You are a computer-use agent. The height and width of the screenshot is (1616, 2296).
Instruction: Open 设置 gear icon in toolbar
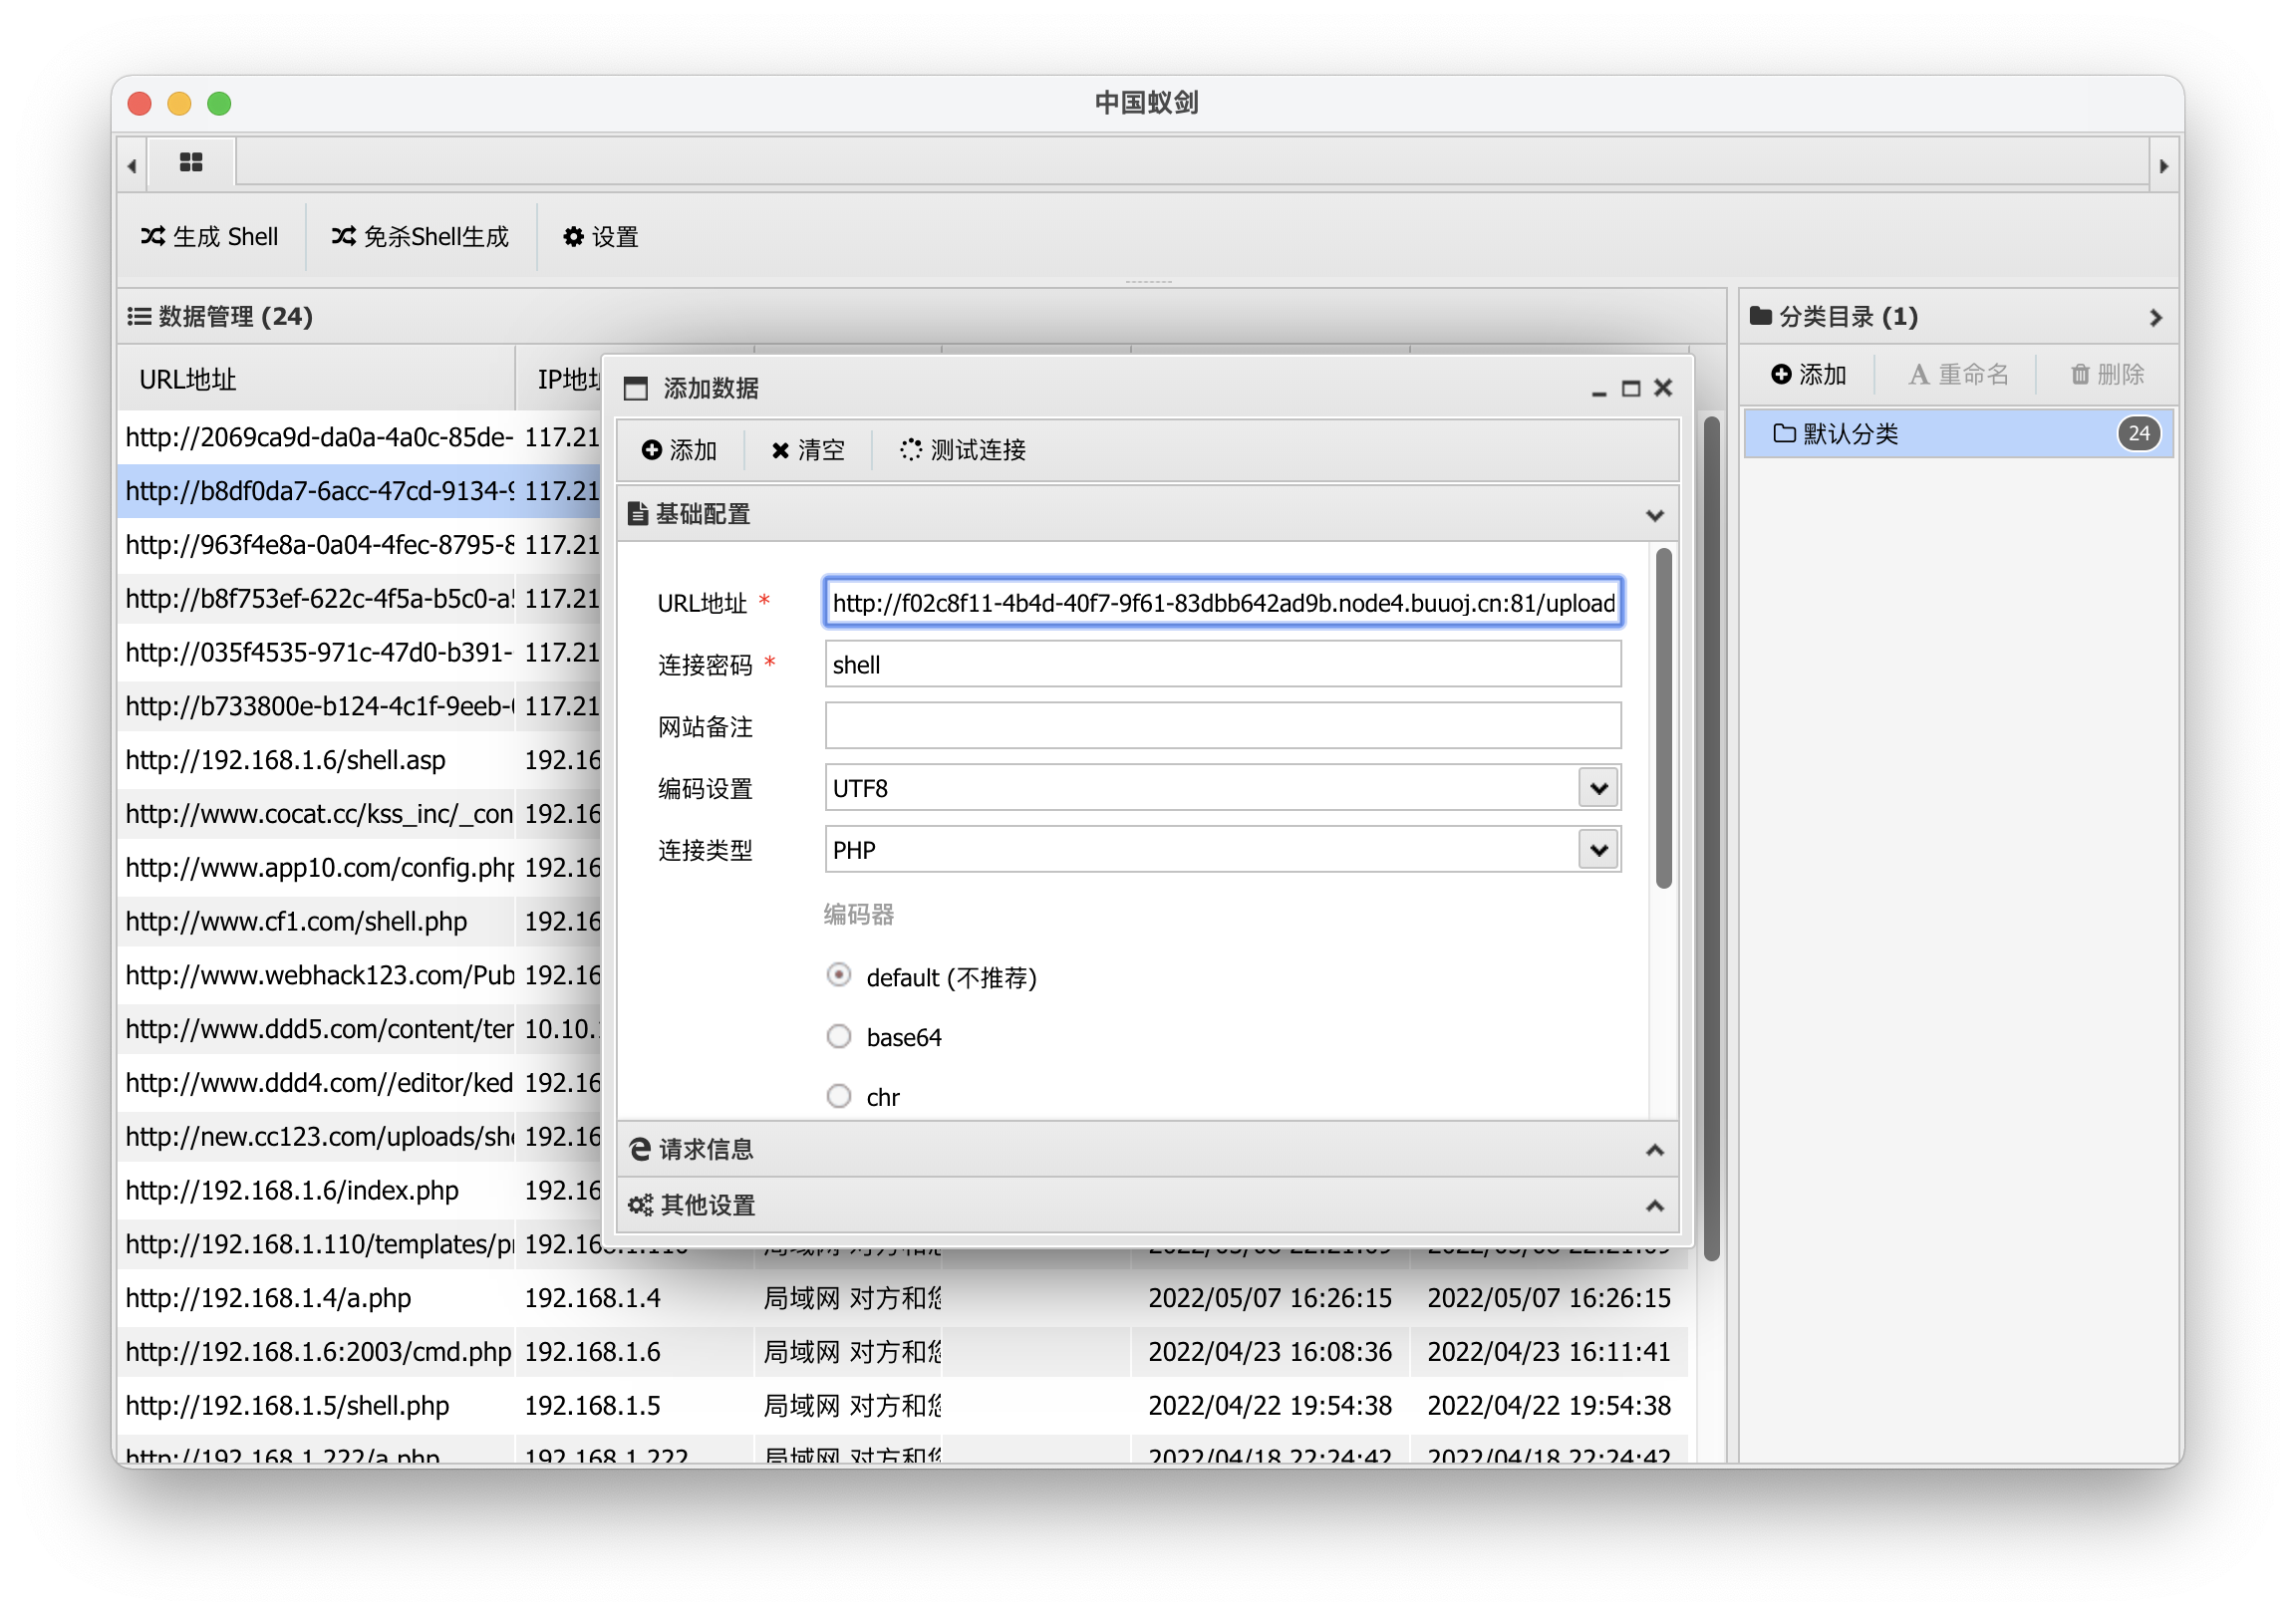pos(573,237)
